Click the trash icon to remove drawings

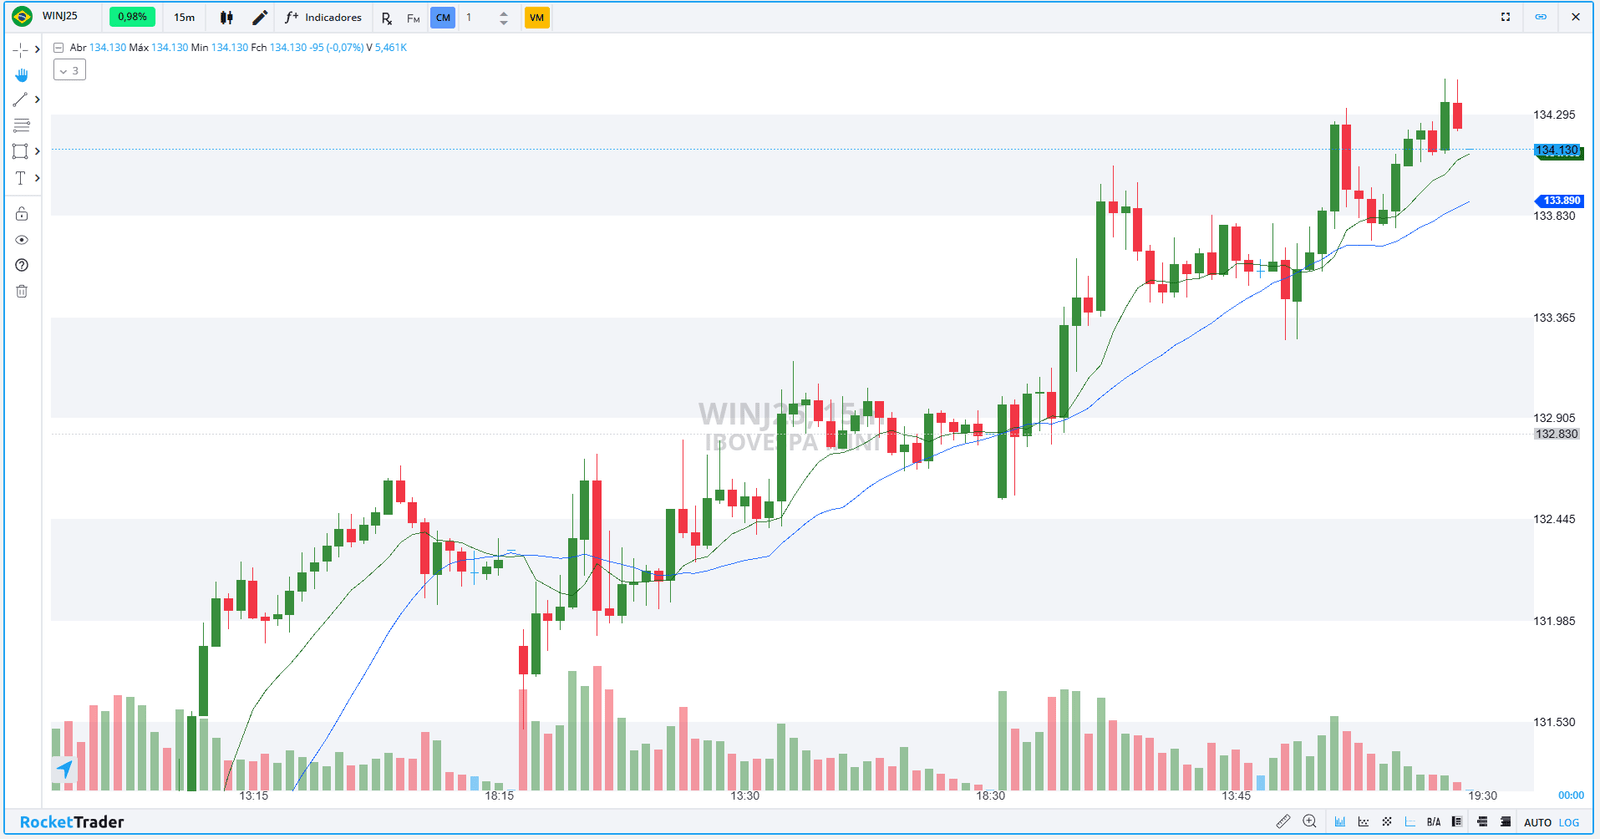(x=21, y=291)
